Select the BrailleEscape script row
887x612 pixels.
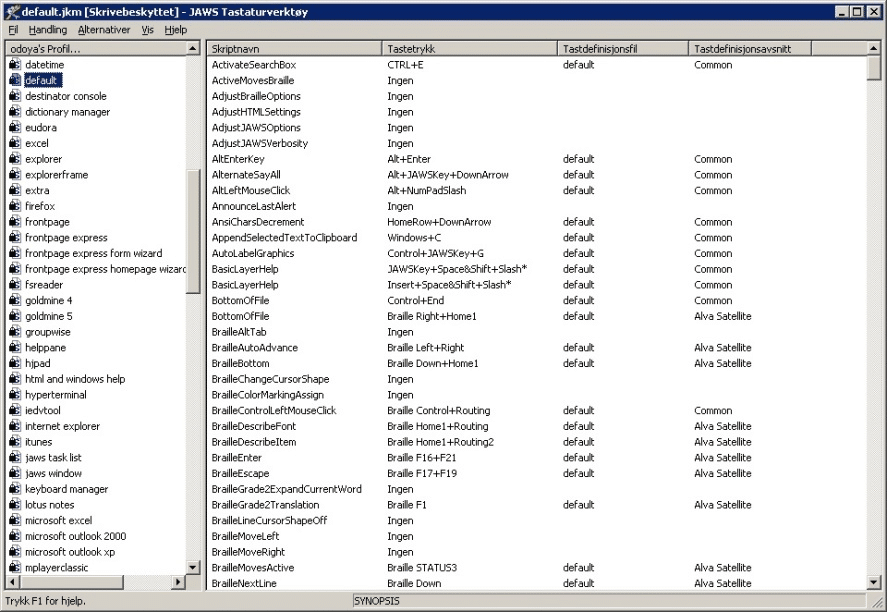[x=240, y=473]
